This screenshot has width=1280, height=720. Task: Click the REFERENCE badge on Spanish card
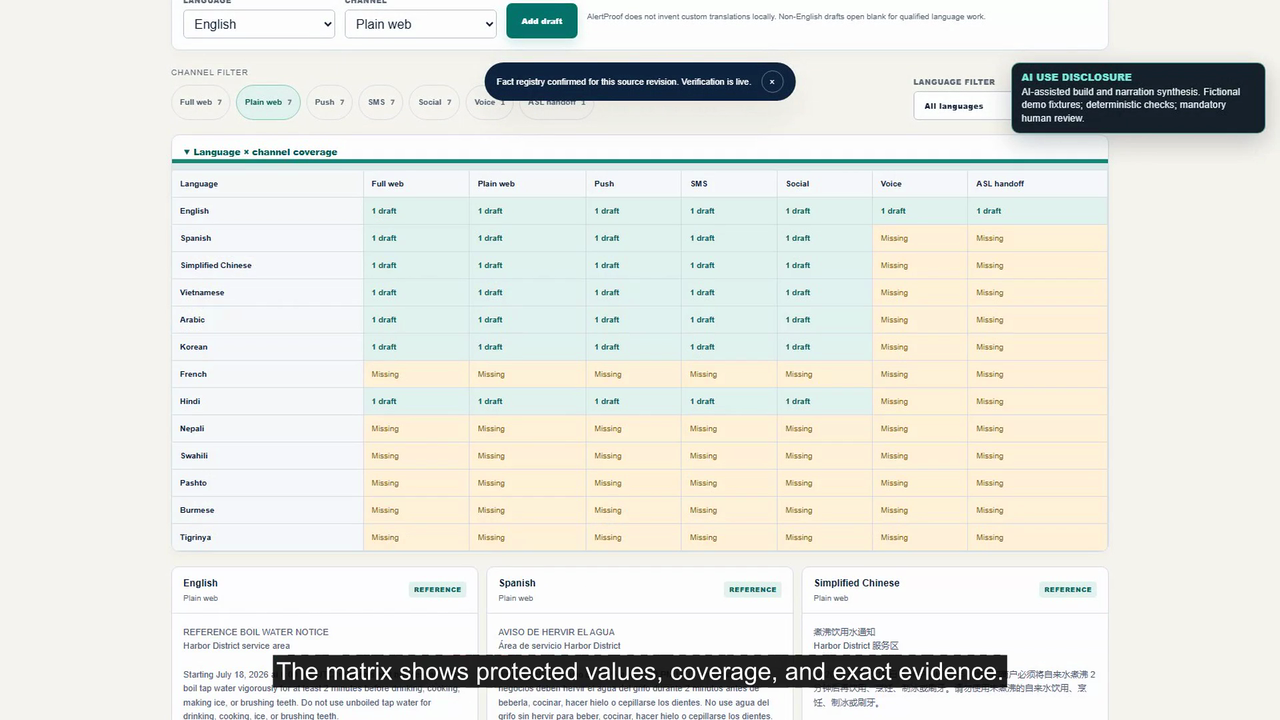753,590
